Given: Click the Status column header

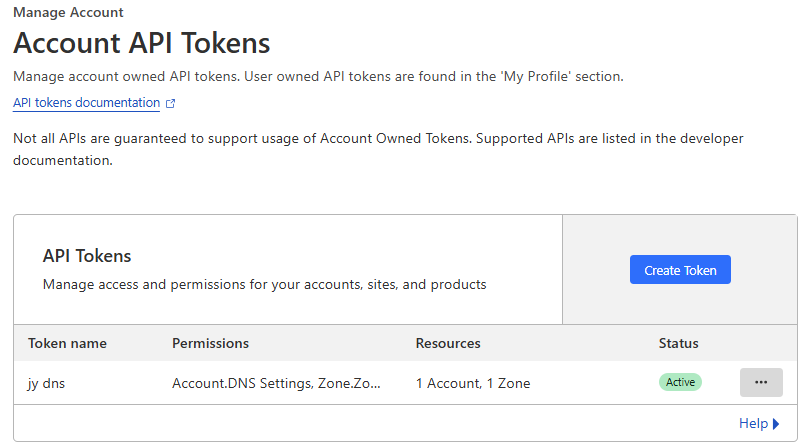Looking at the screenshot, I should [678, 344].
